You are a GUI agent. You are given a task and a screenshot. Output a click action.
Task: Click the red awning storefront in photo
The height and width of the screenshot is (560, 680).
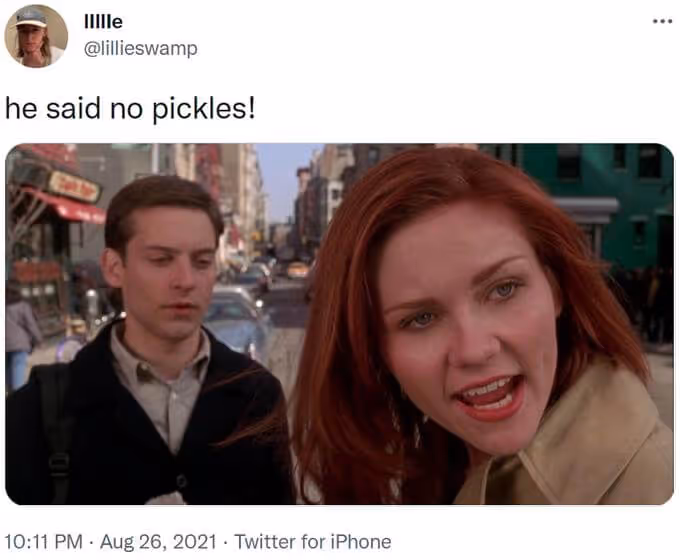(x=65, y=206)
